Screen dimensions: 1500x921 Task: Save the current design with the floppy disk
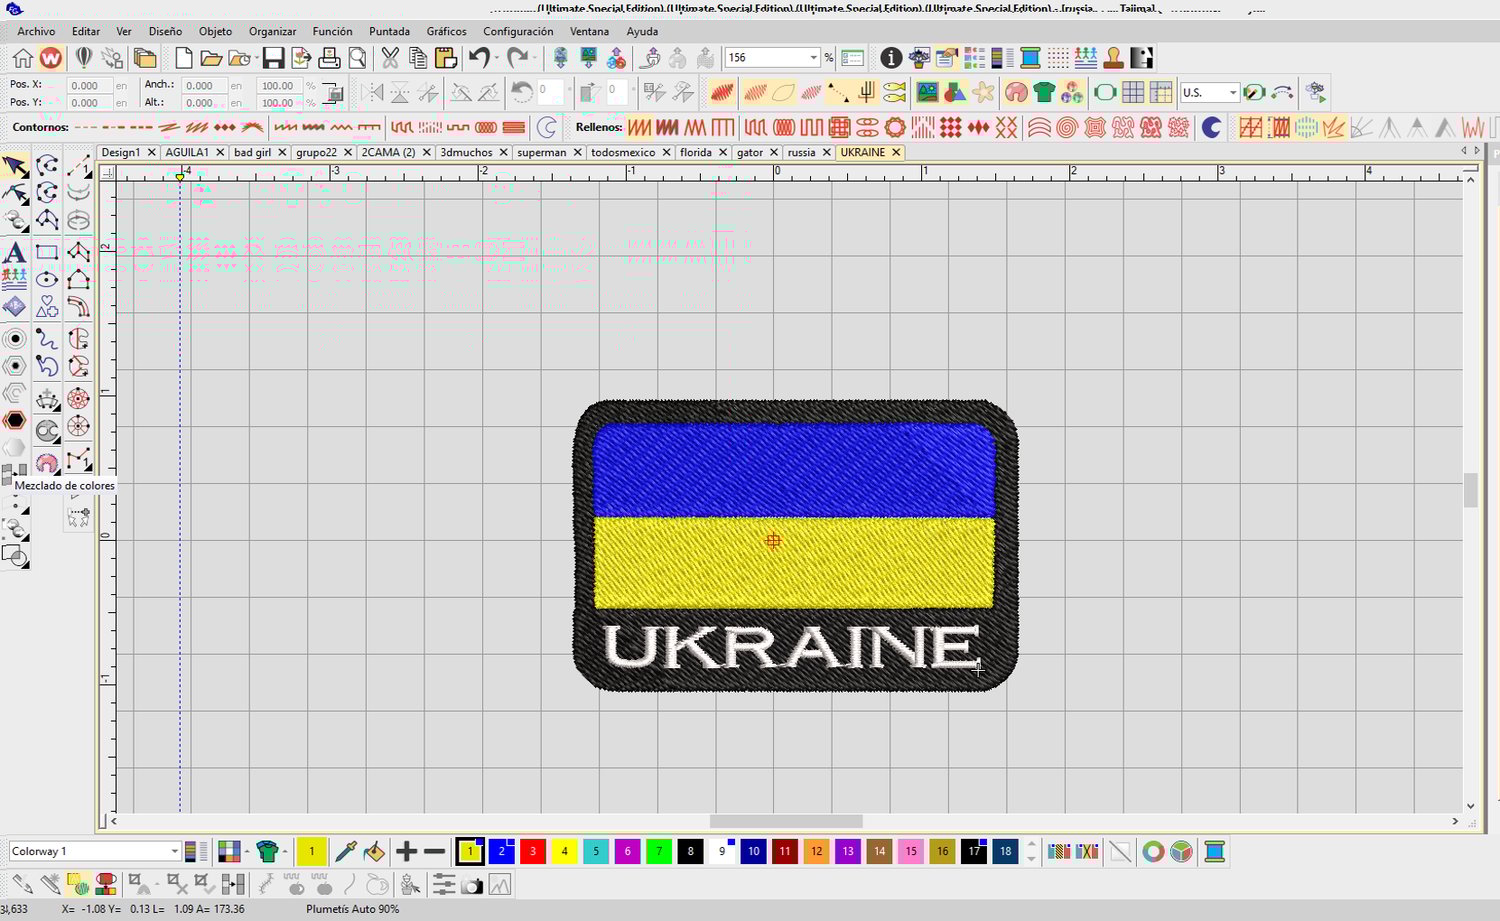273,58
